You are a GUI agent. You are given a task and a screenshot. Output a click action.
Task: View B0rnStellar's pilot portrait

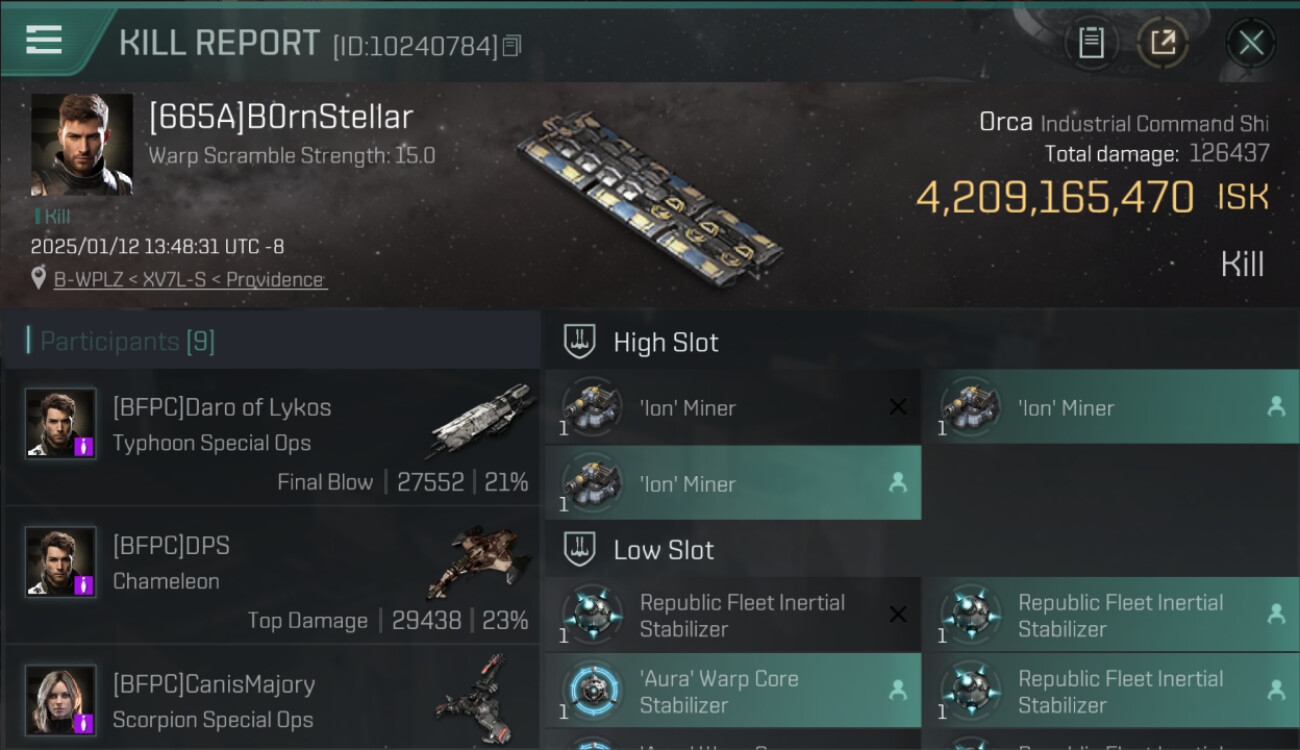pos(81,145)
